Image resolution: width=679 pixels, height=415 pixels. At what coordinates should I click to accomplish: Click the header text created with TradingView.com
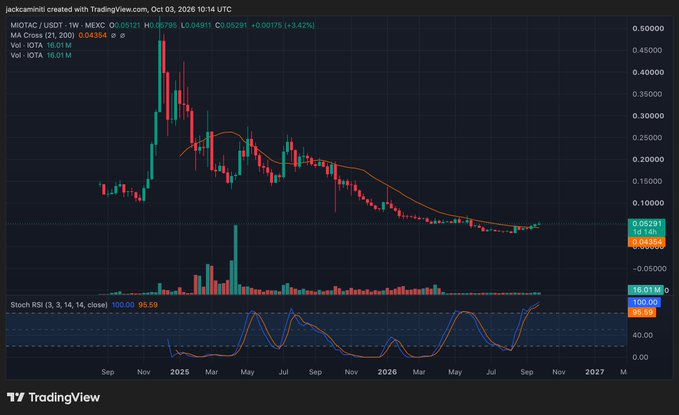(x=97, y=9)
